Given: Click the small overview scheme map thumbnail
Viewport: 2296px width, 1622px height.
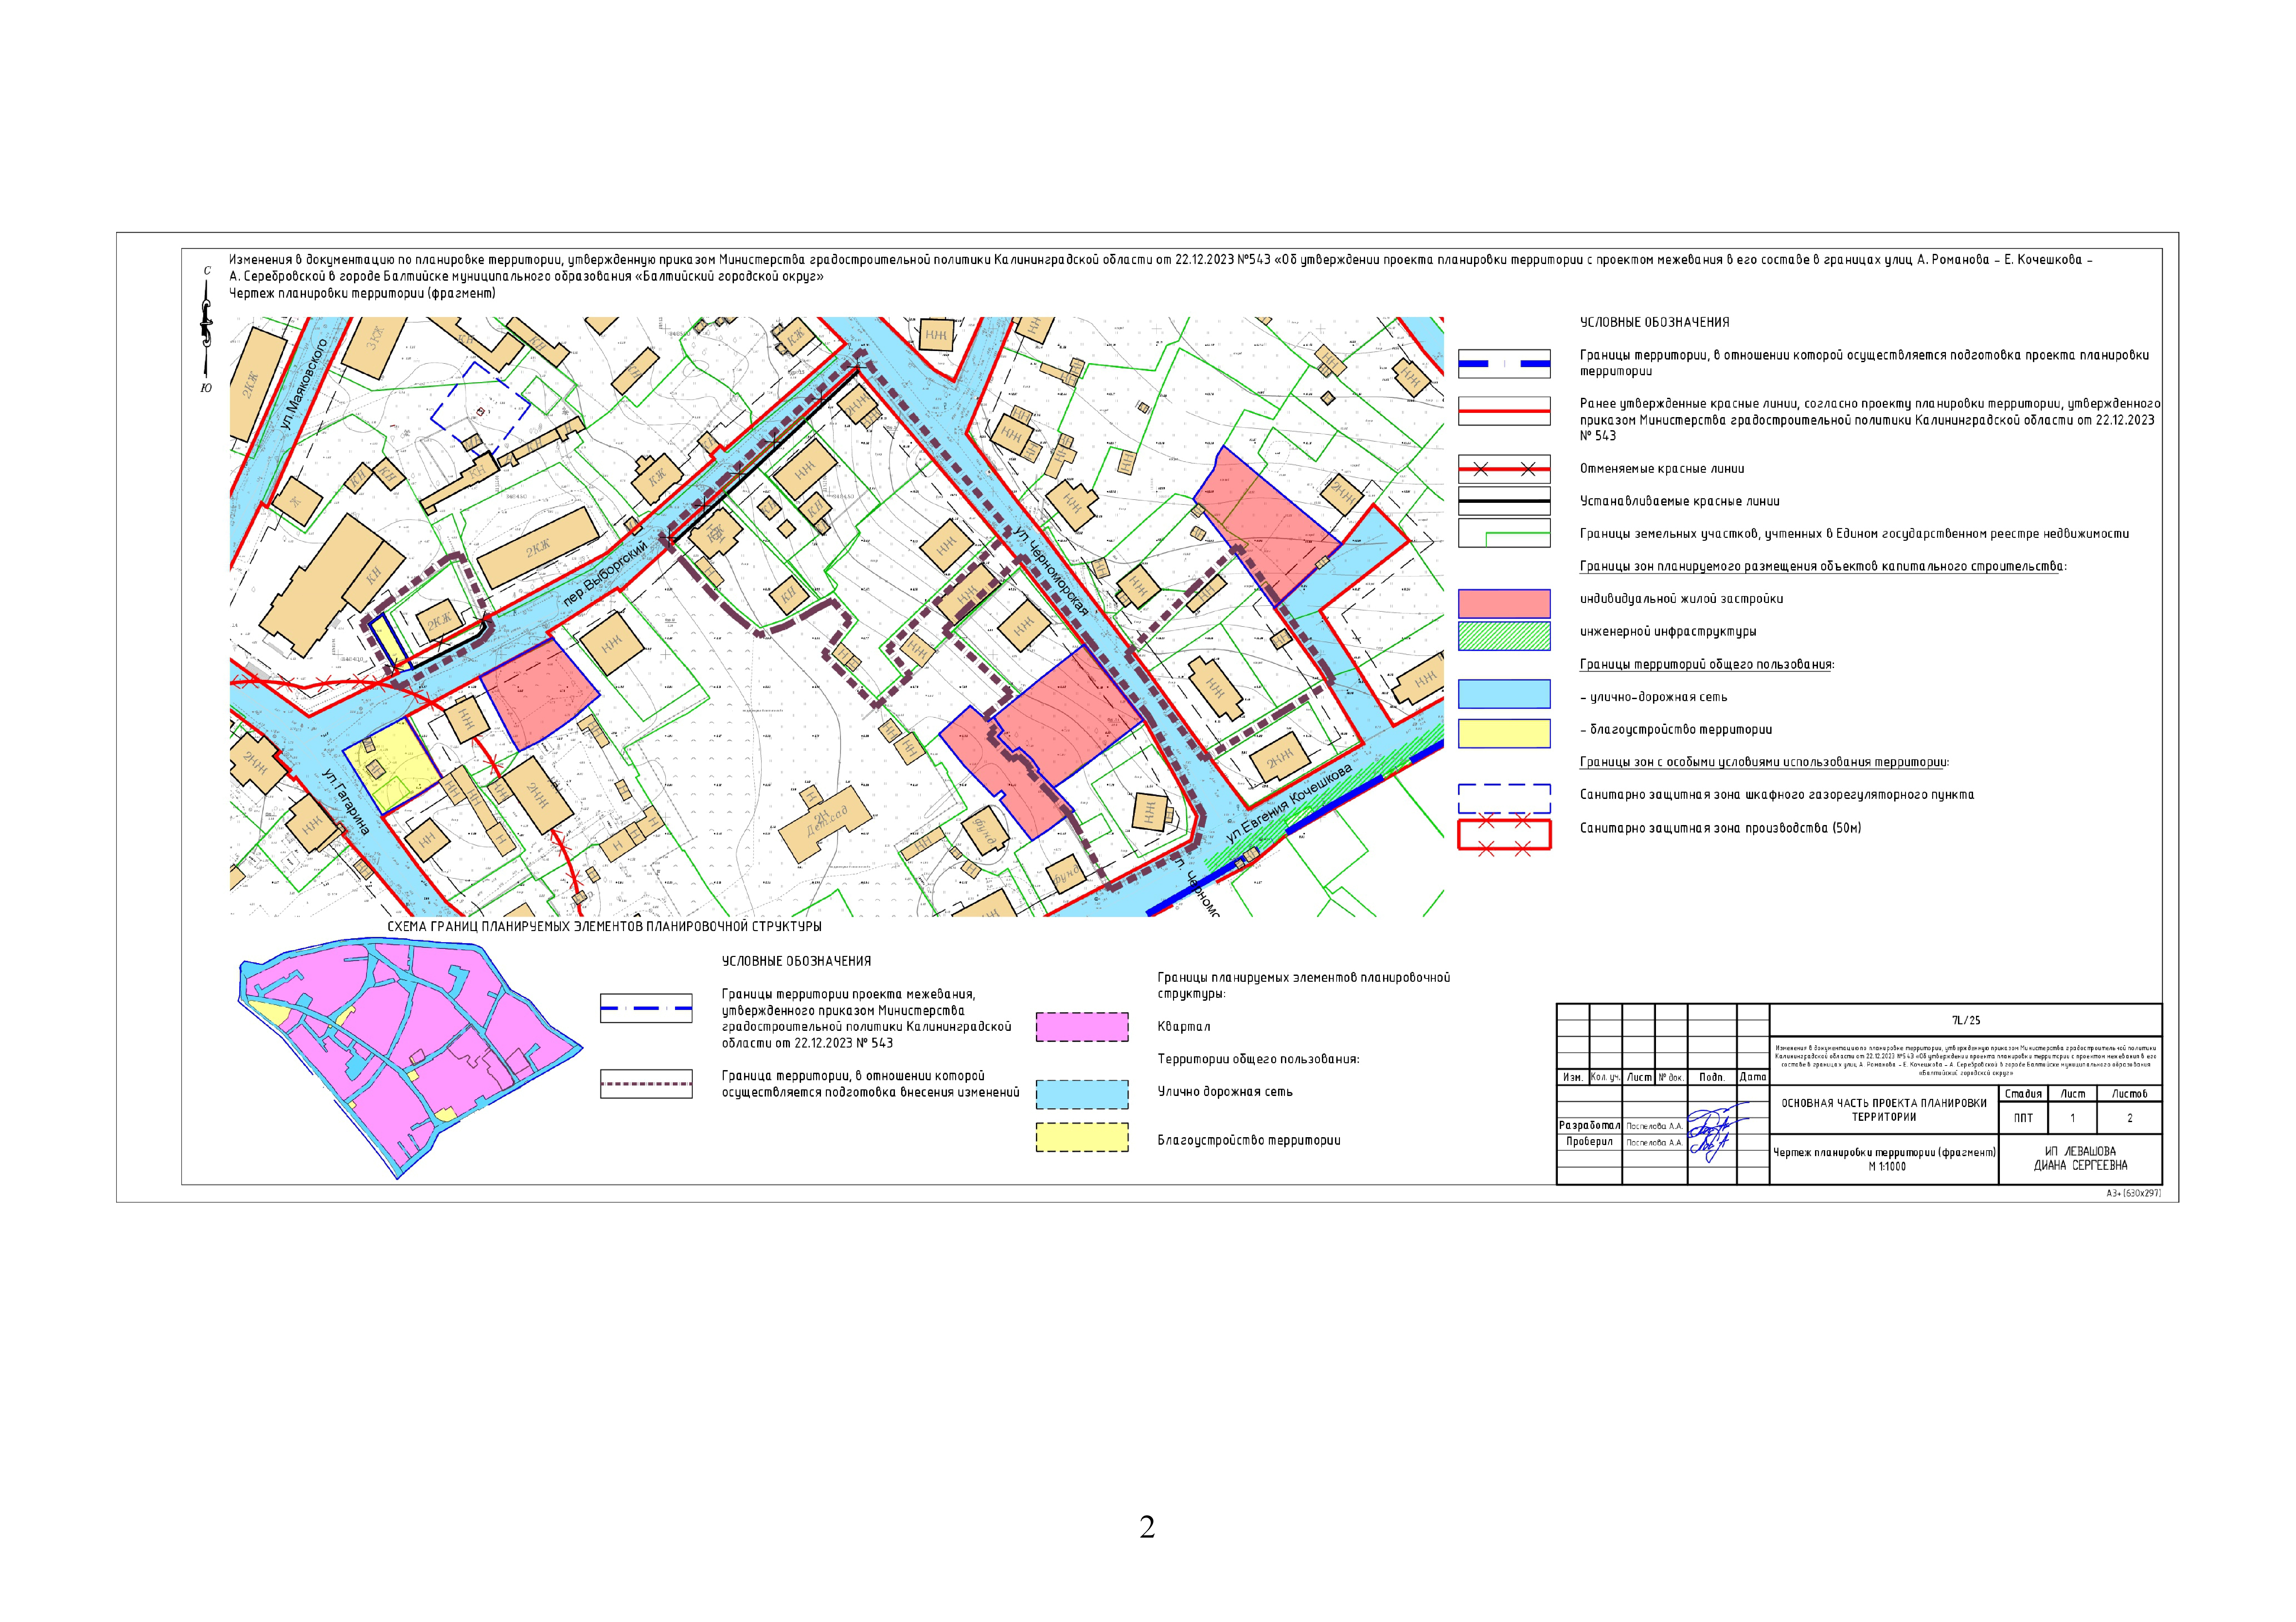Looking at the screenshot, I should [x=410, y=1060].
